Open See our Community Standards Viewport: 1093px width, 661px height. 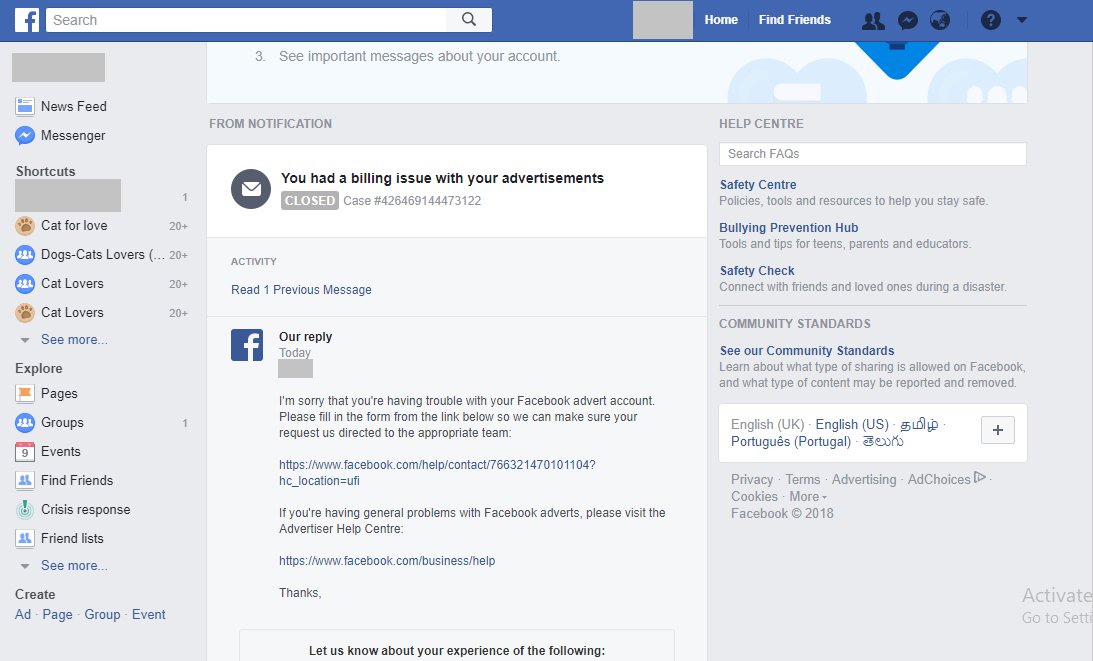tap(807, 351)
